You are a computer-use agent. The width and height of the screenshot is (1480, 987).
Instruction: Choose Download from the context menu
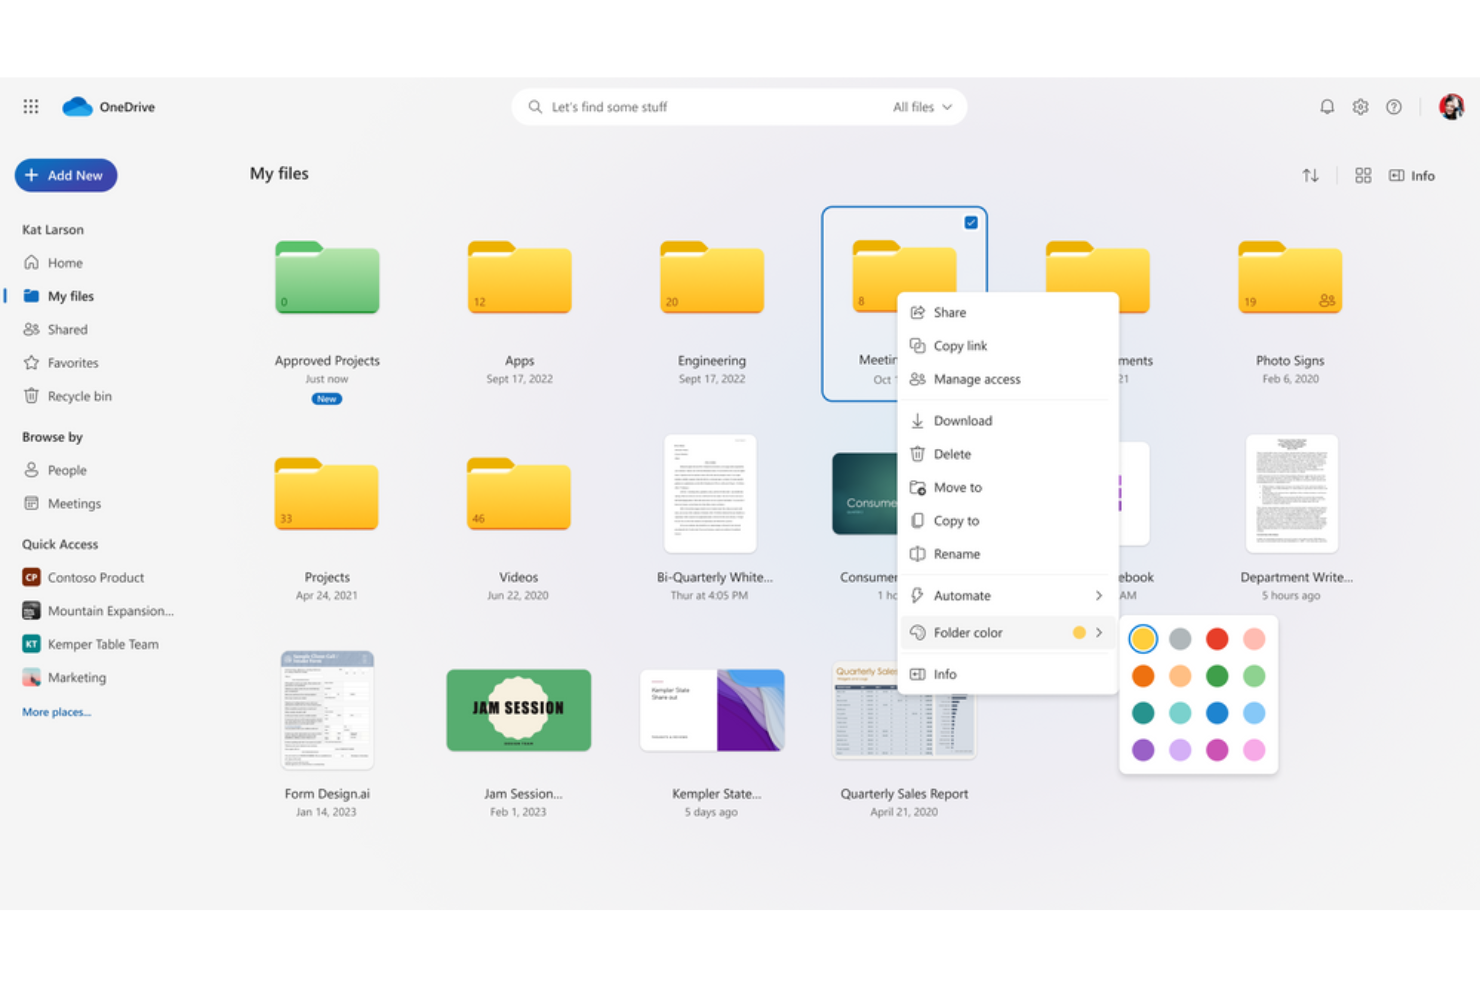(x=1008, y=420)
